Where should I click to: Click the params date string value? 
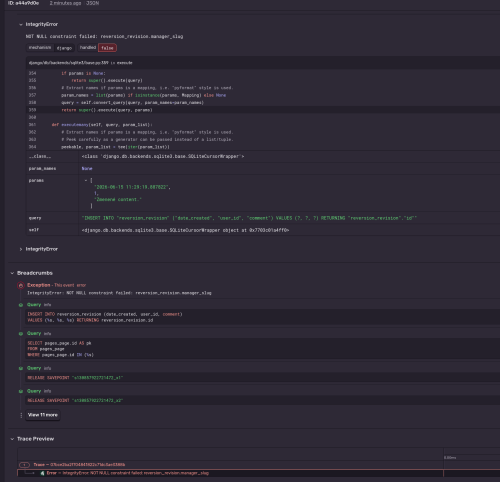pos(132,187)
